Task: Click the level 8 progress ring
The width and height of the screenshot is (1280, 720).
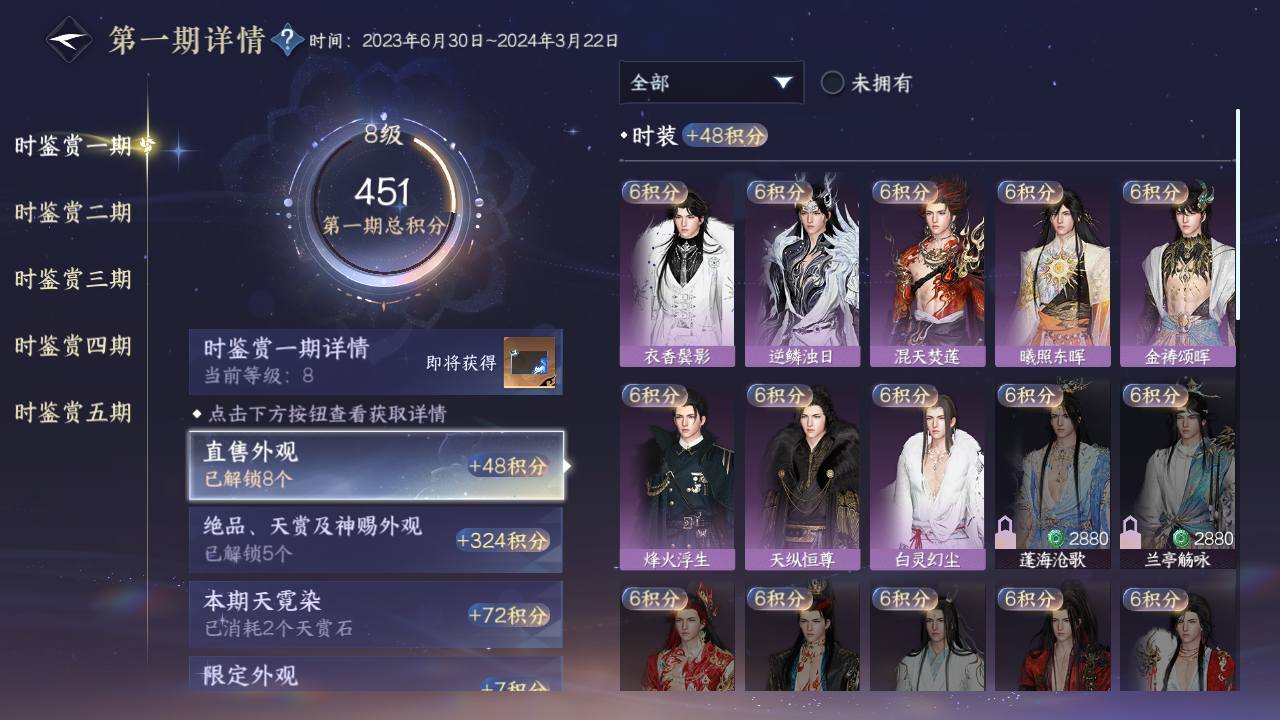Action: pos(385,206)
